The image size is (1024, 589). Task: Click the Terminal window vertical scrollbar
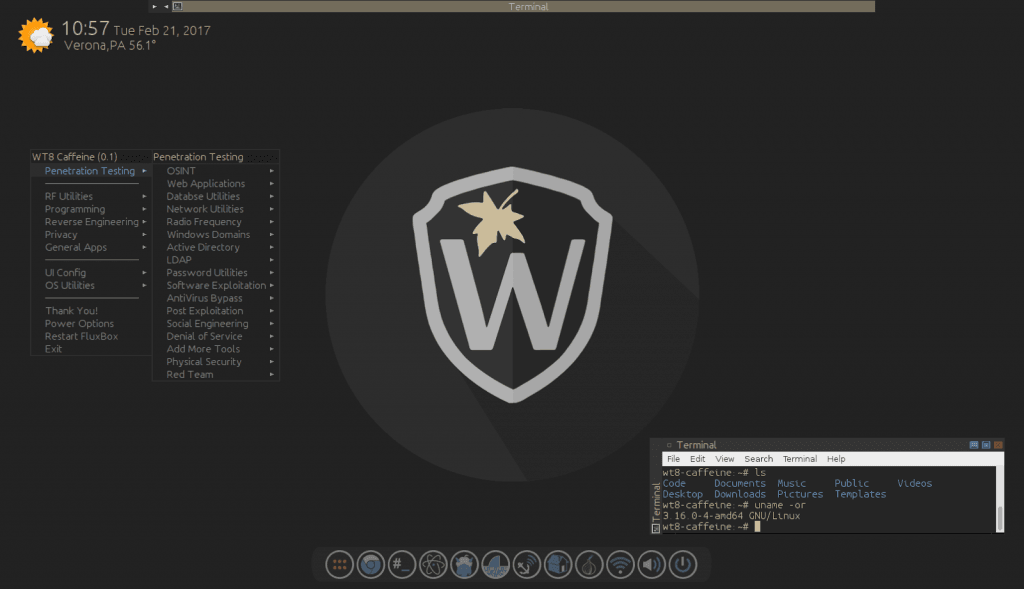point(999,515)
